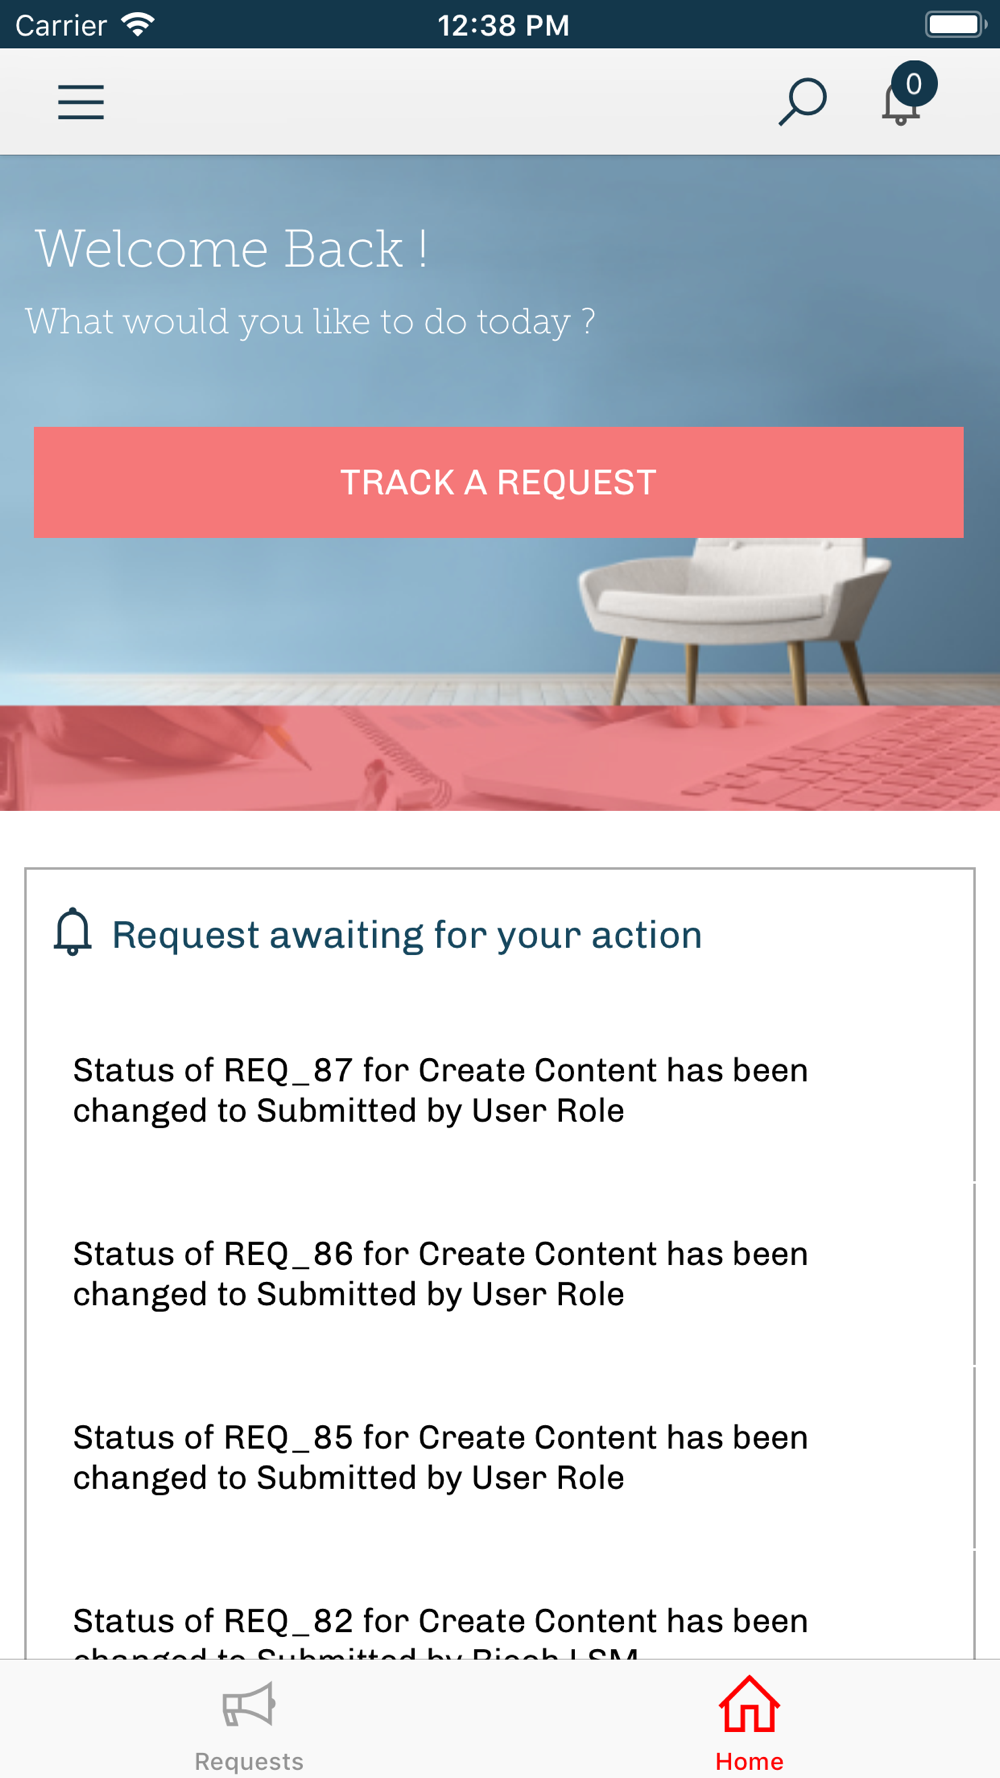1000x1778 pixels.
Task: Tap the Requests megaphone icon
Action: point(248,1706)
